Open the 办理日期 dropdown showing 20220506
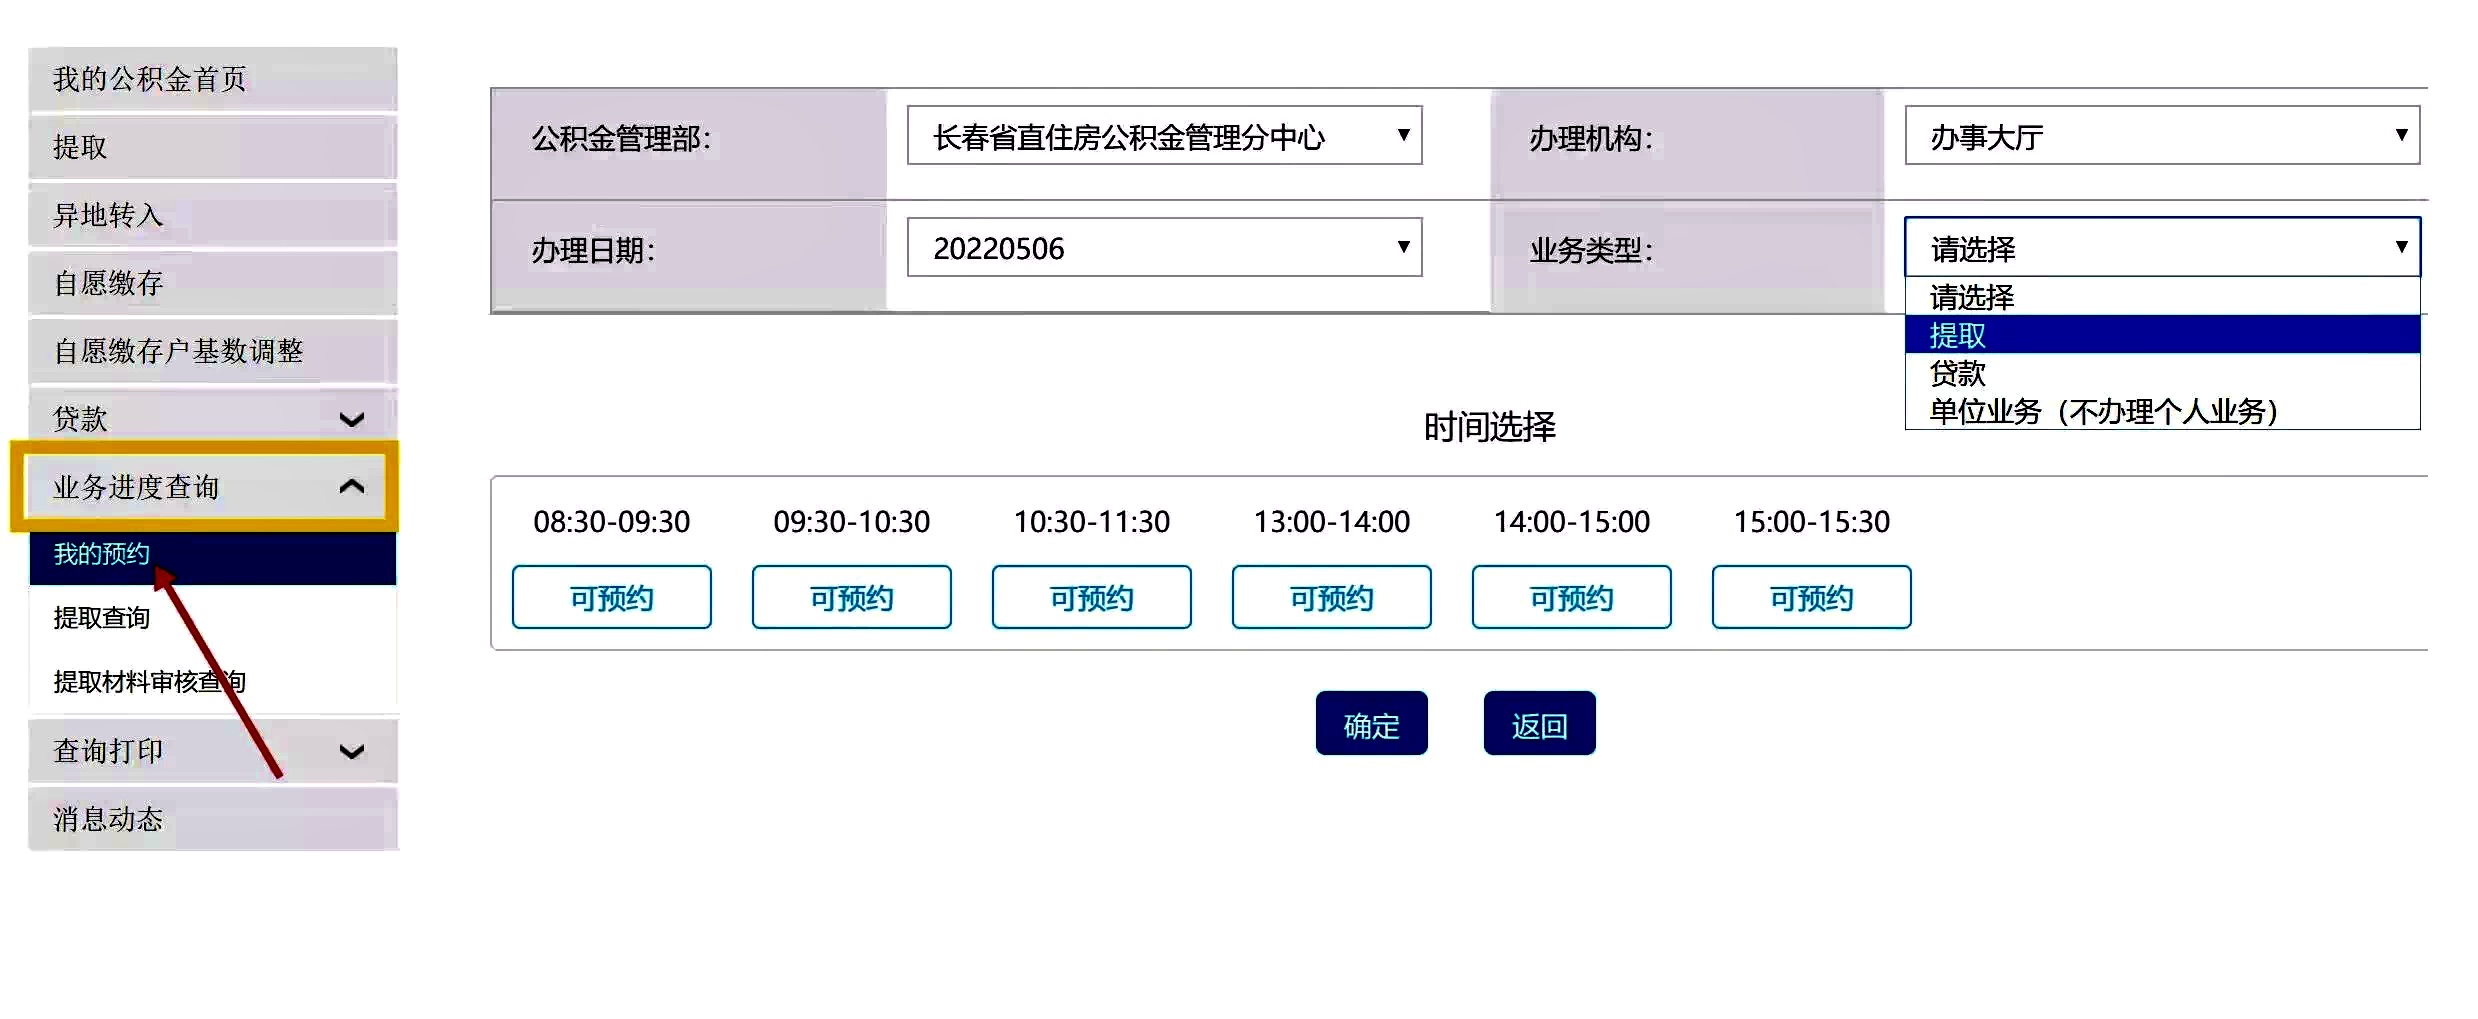 point(1164,248)
